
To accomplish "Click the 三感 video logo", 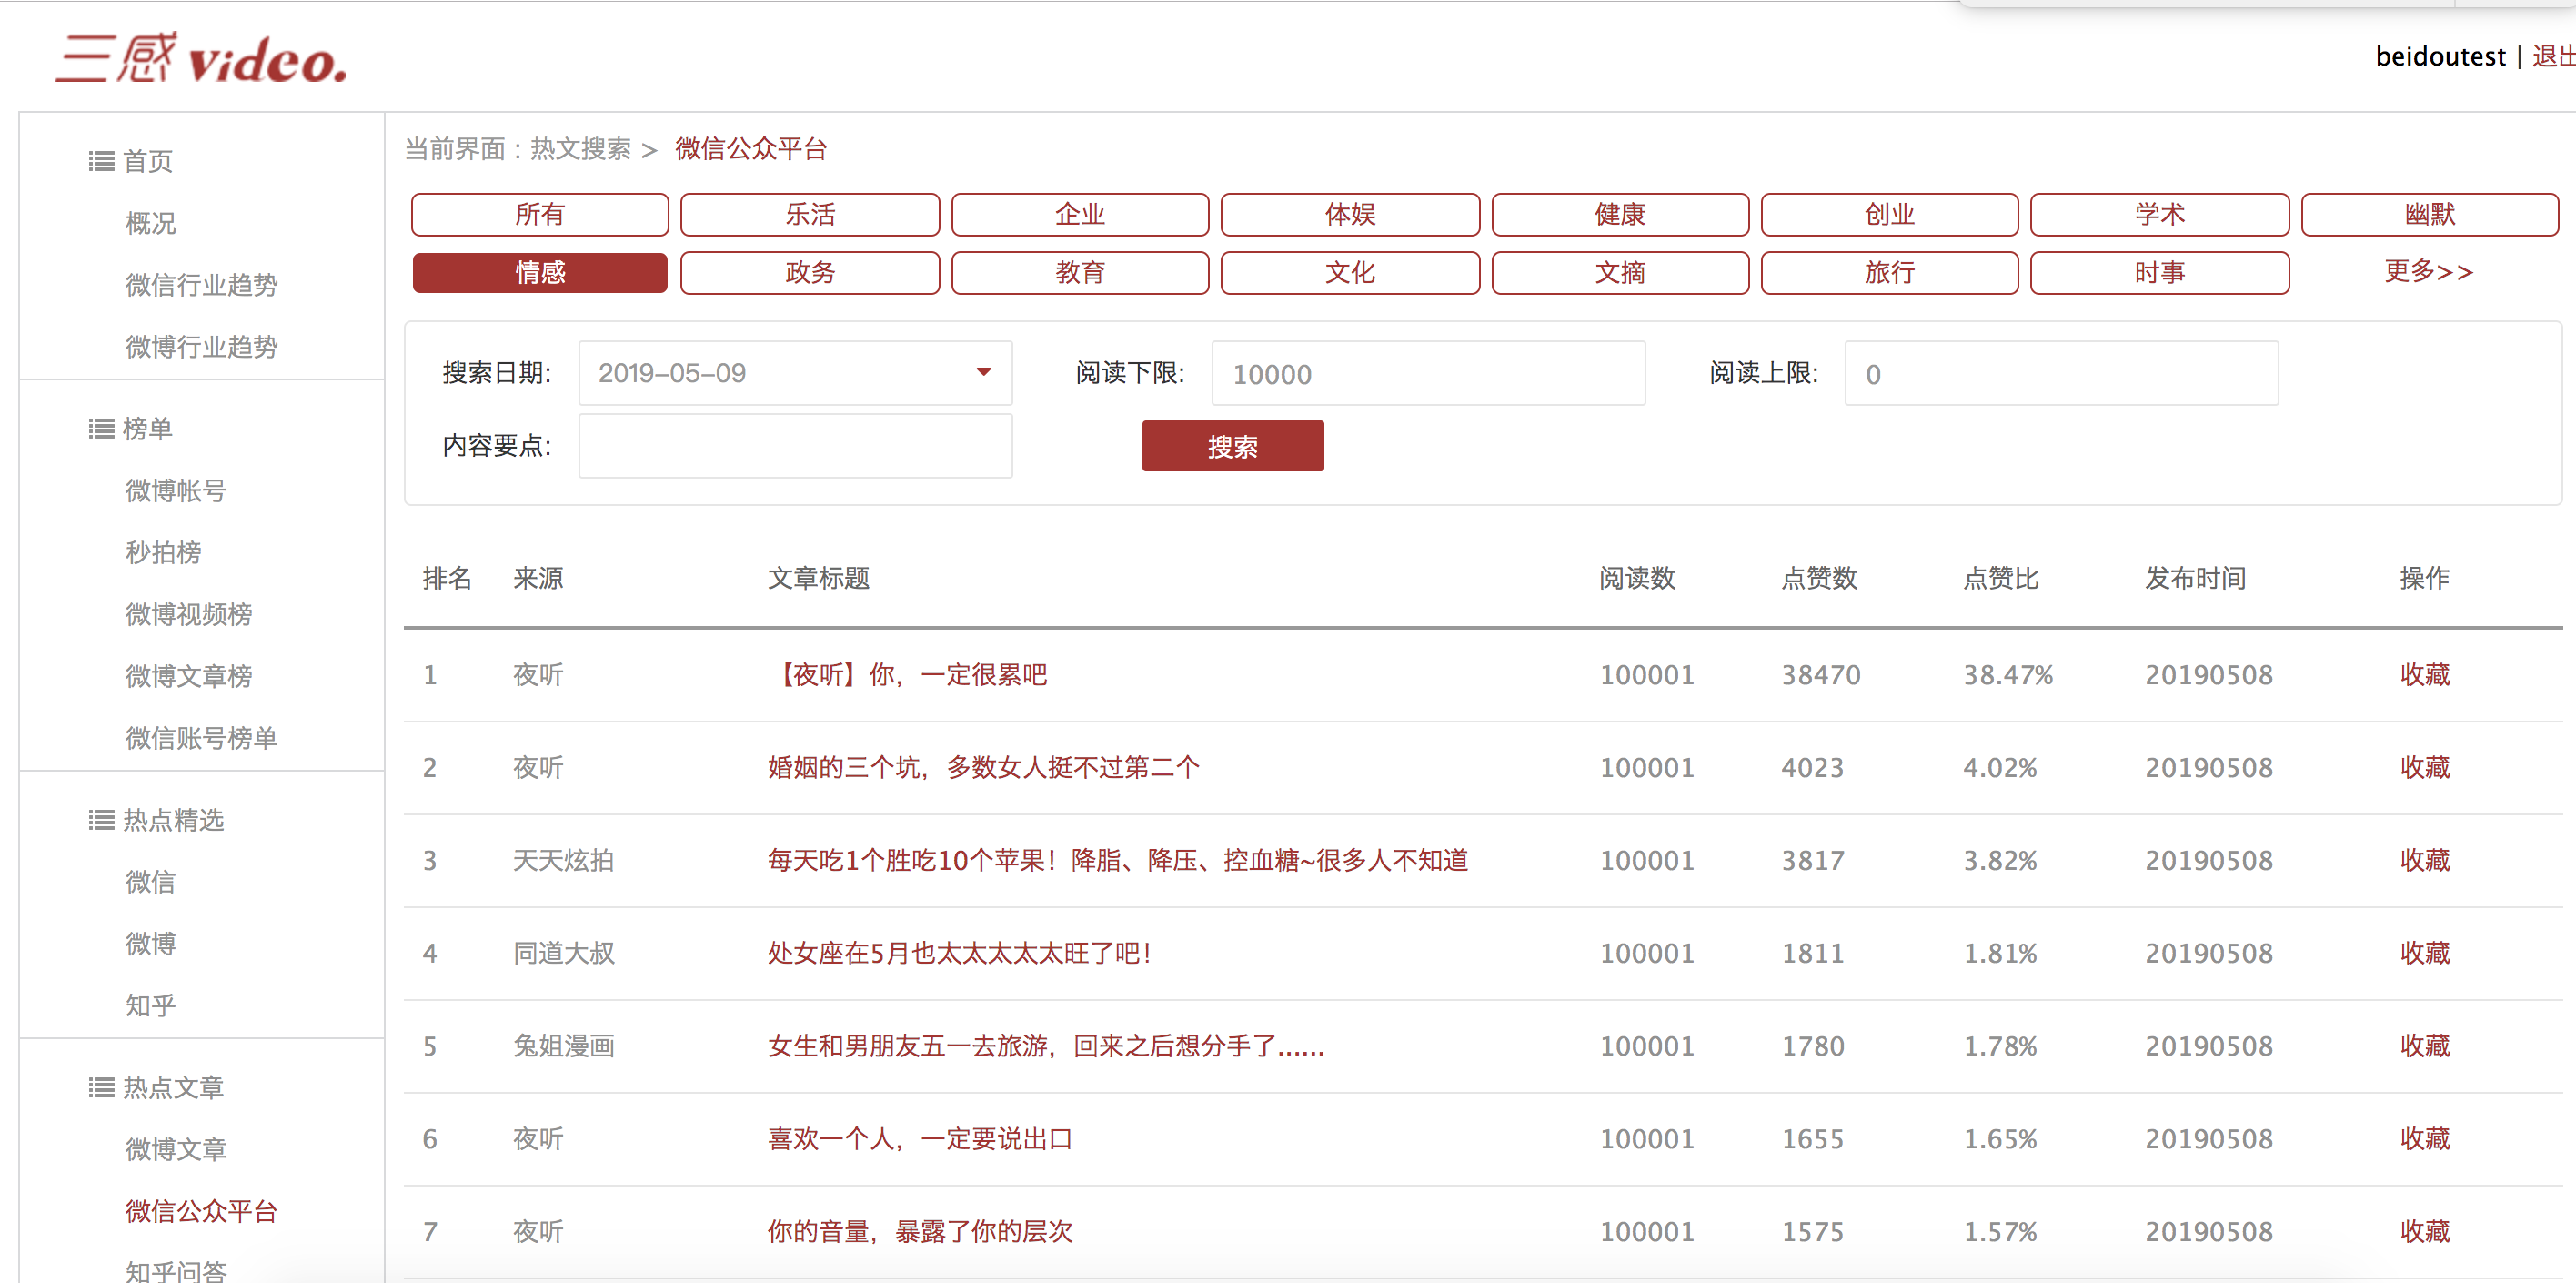I will 201,58.
